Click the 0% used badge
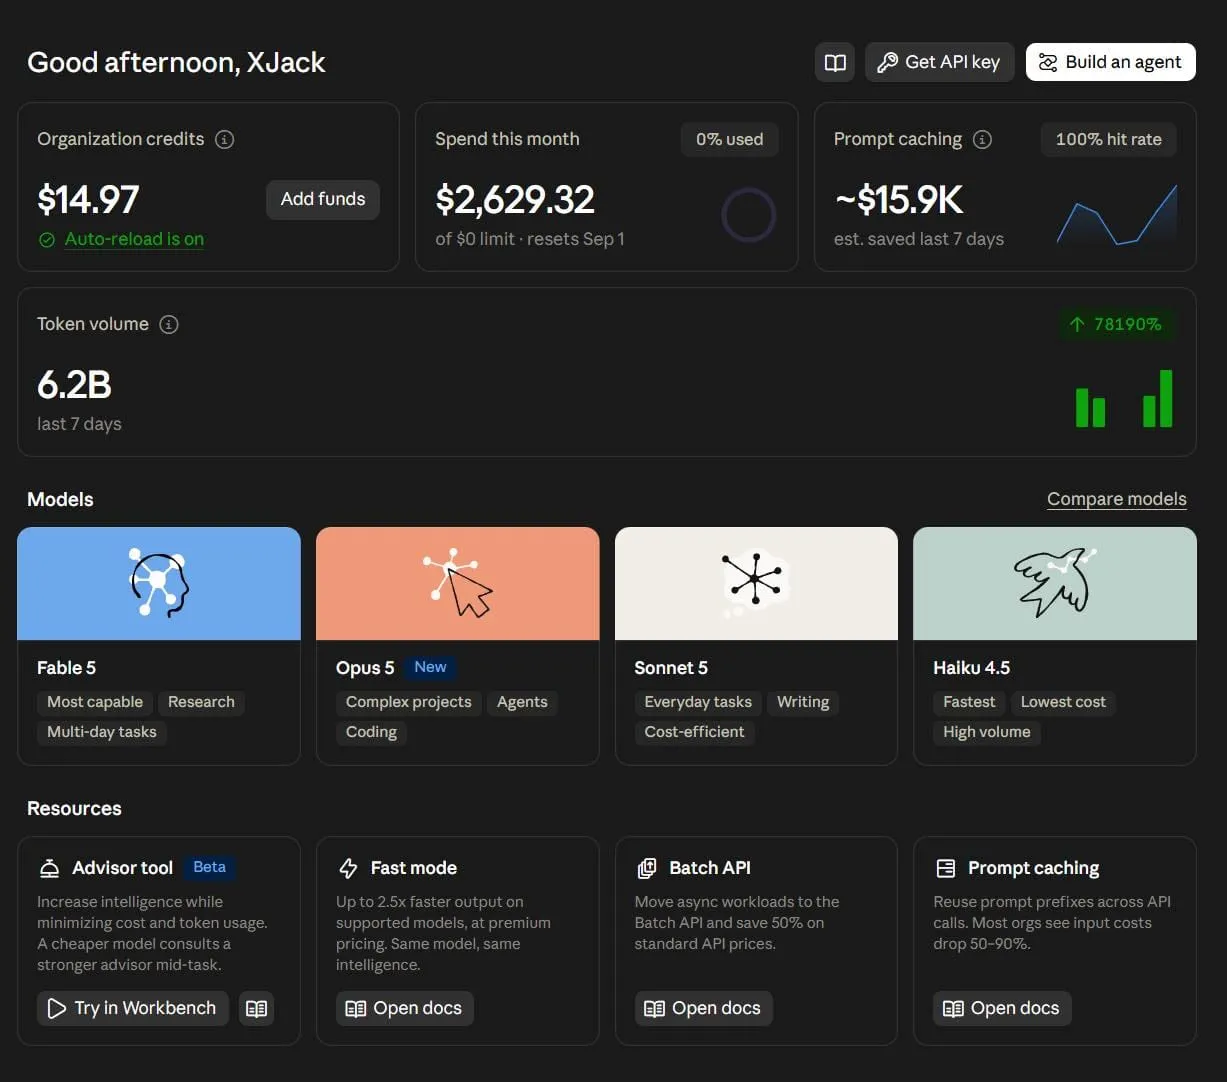 730,139
